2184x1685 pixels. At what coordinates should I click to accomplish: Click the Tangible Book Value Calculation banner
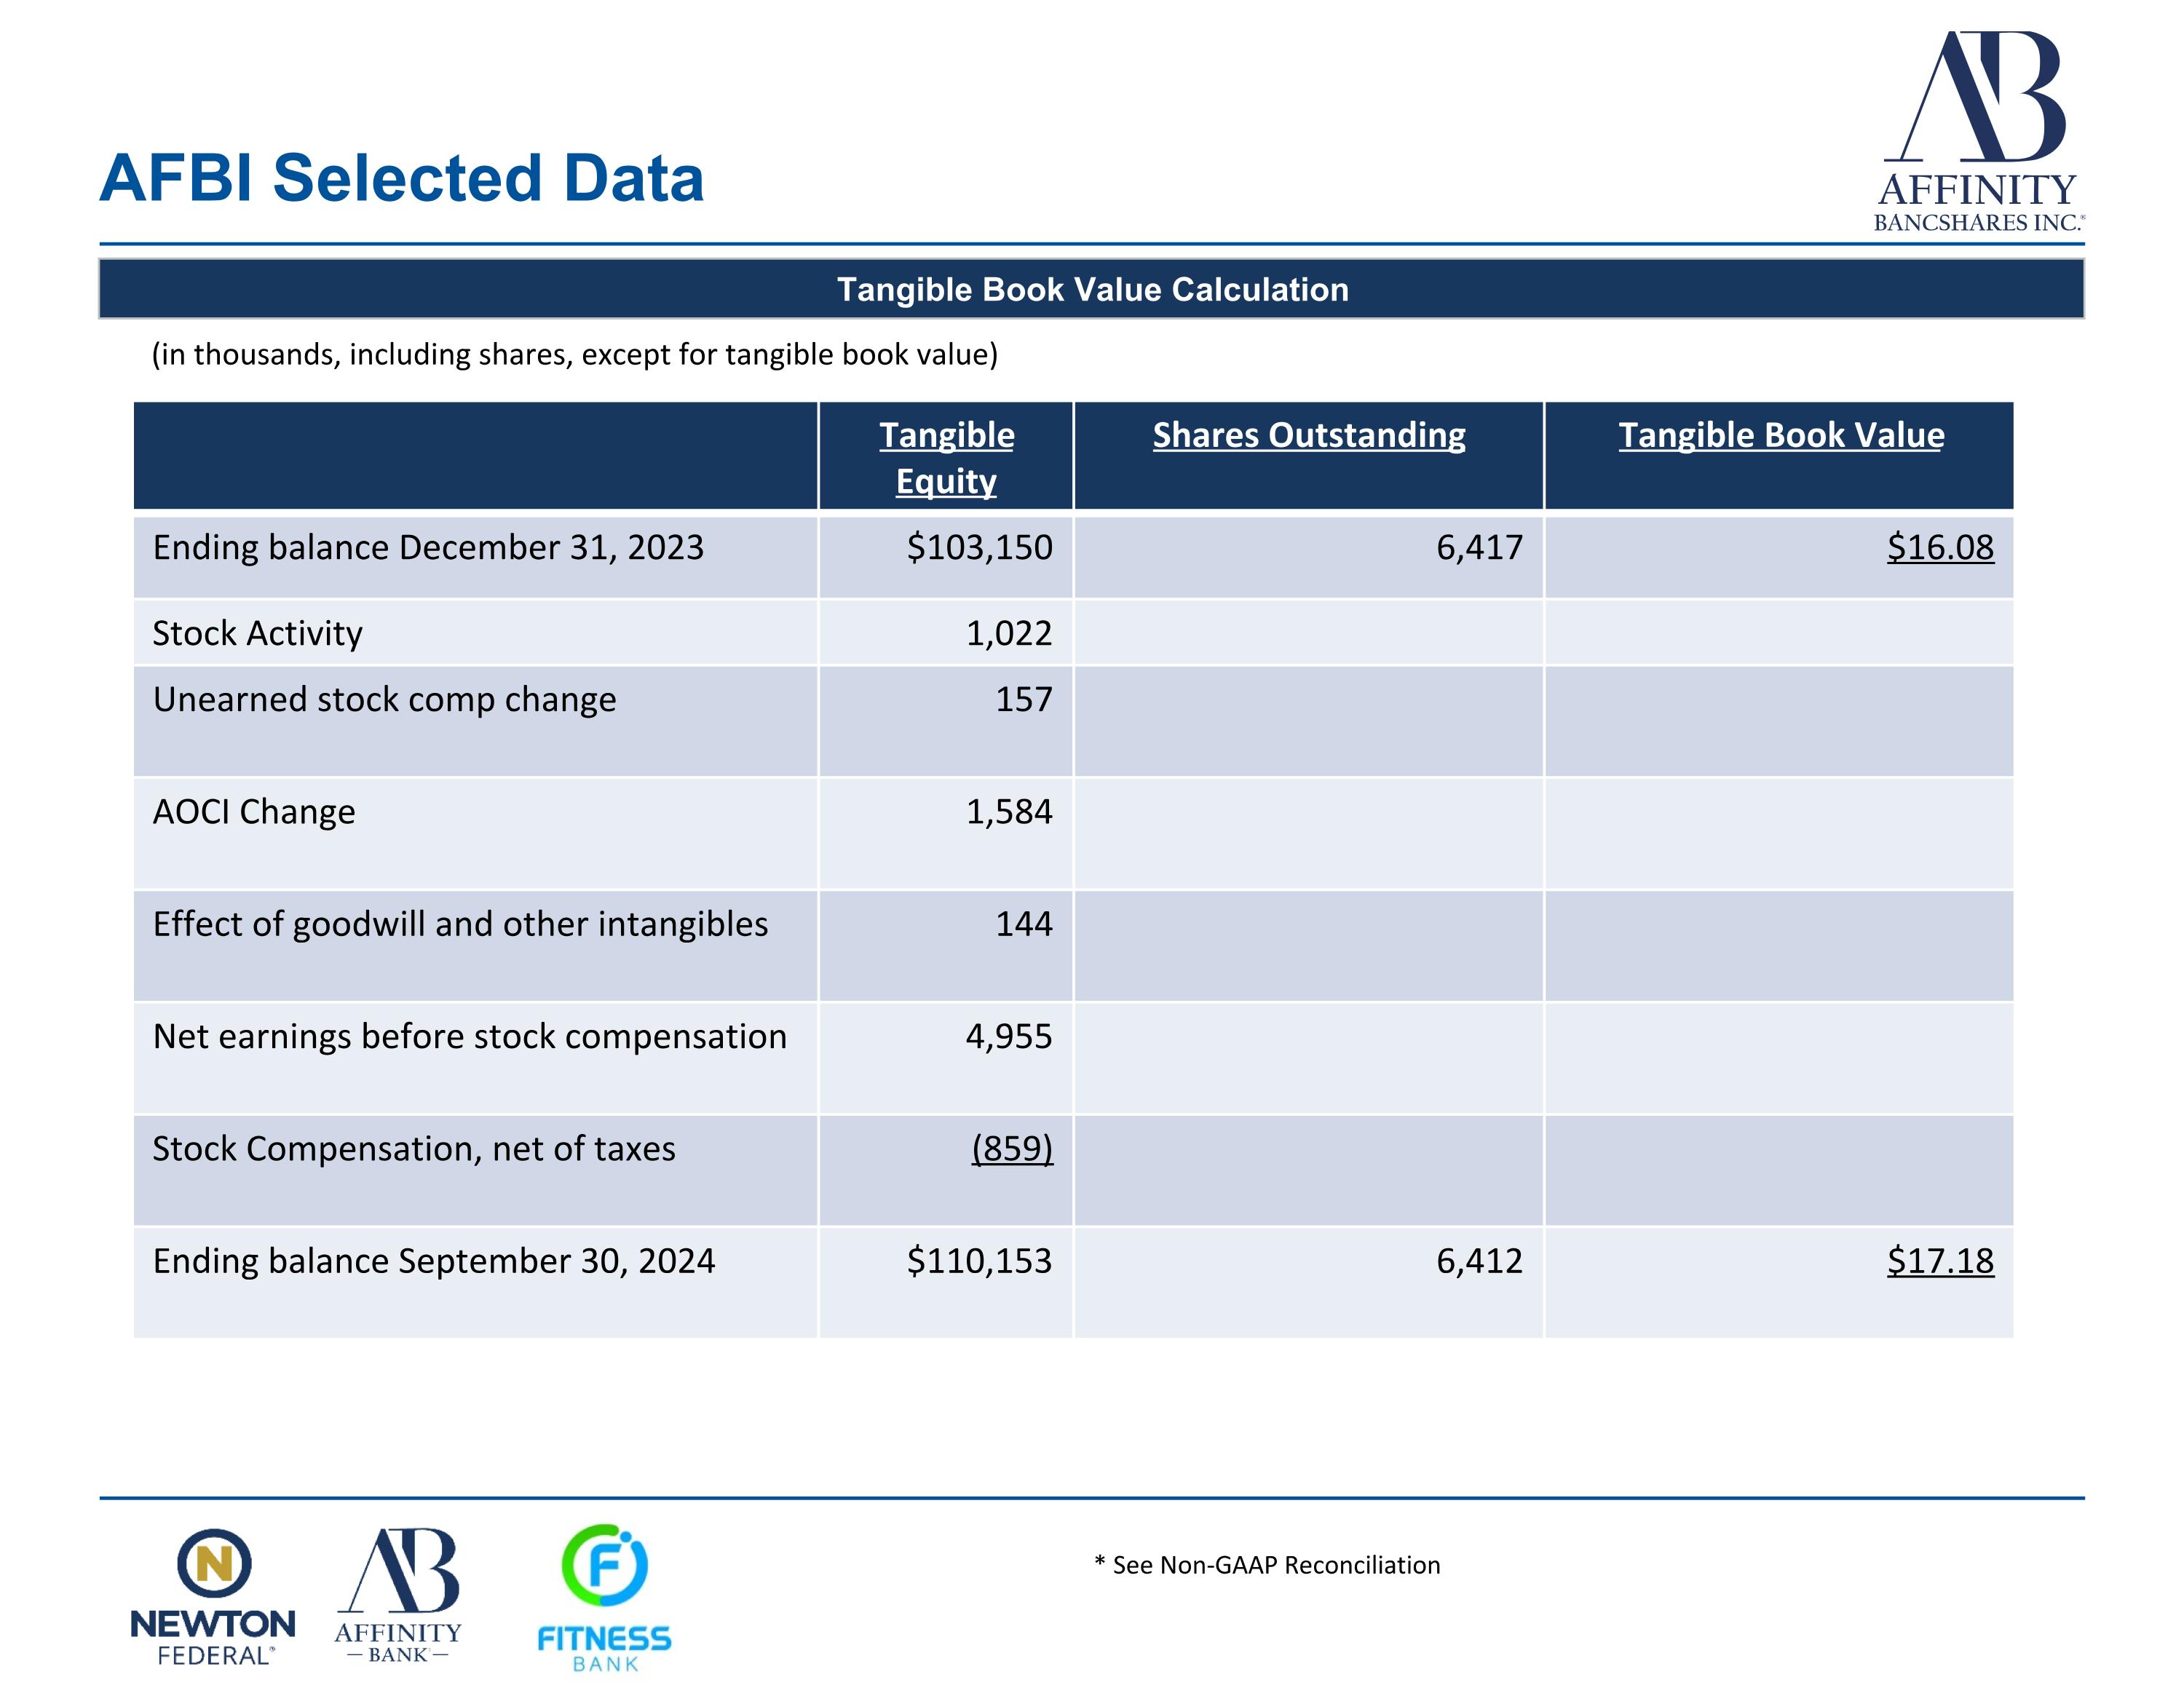coord(1092,289)
